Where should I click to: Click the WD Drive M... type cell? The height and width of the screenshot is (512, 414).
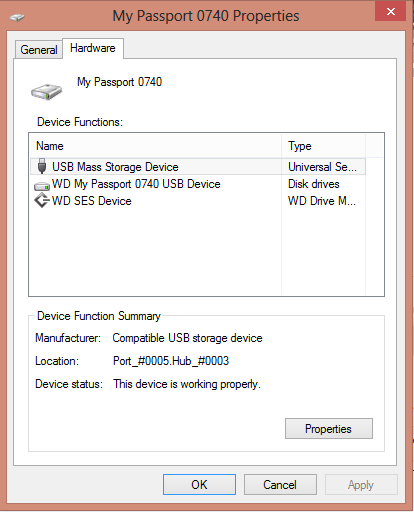click(322, 201)
